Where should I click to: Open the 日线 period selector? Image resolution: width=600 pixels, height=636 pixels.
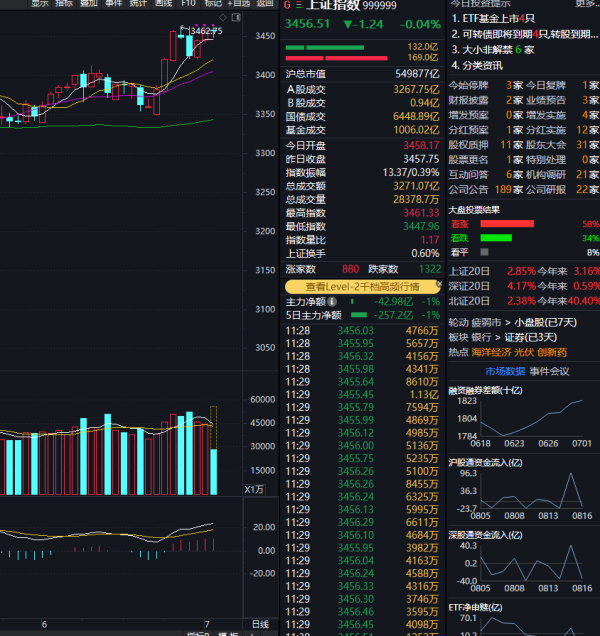(x=259, y=624)
